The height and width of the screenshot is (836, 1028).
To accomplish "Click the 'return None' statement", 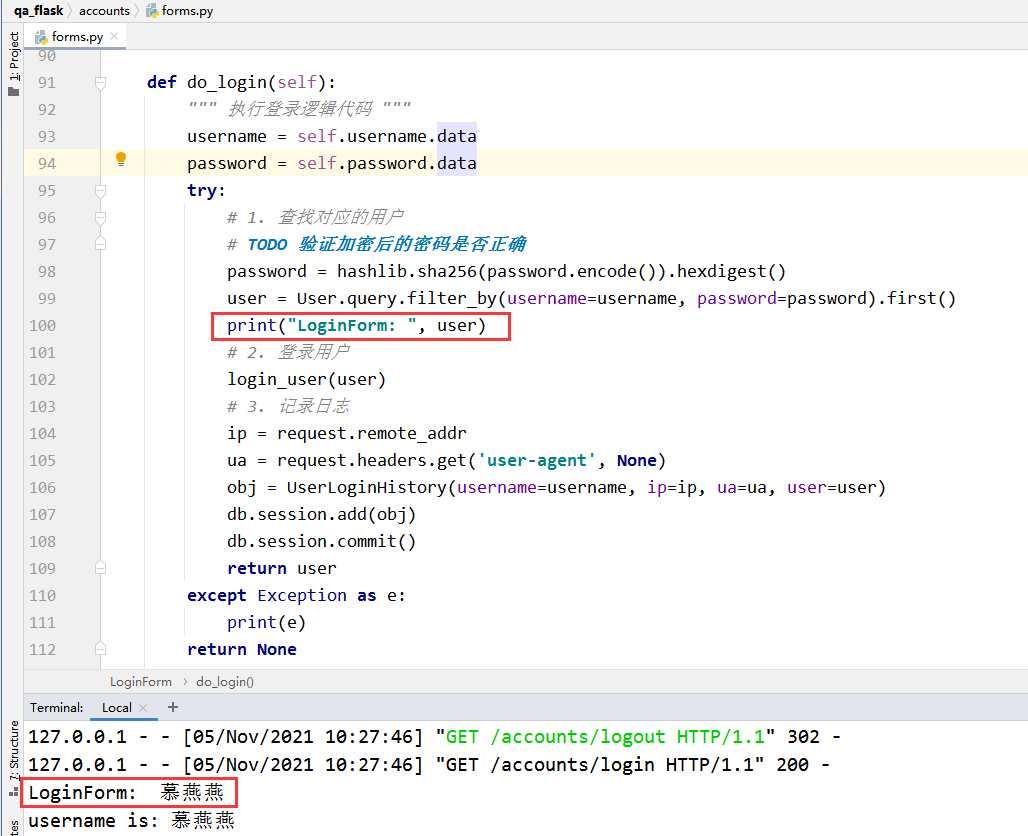I will (x=242, y=650).
